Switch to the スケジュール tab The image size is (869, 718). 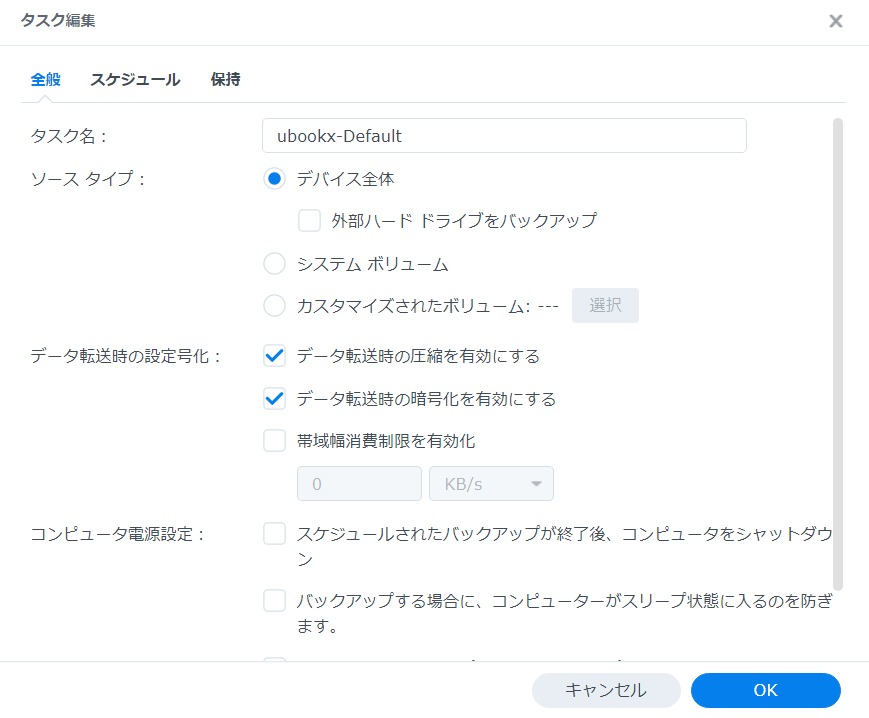click(x=135, y=79)
